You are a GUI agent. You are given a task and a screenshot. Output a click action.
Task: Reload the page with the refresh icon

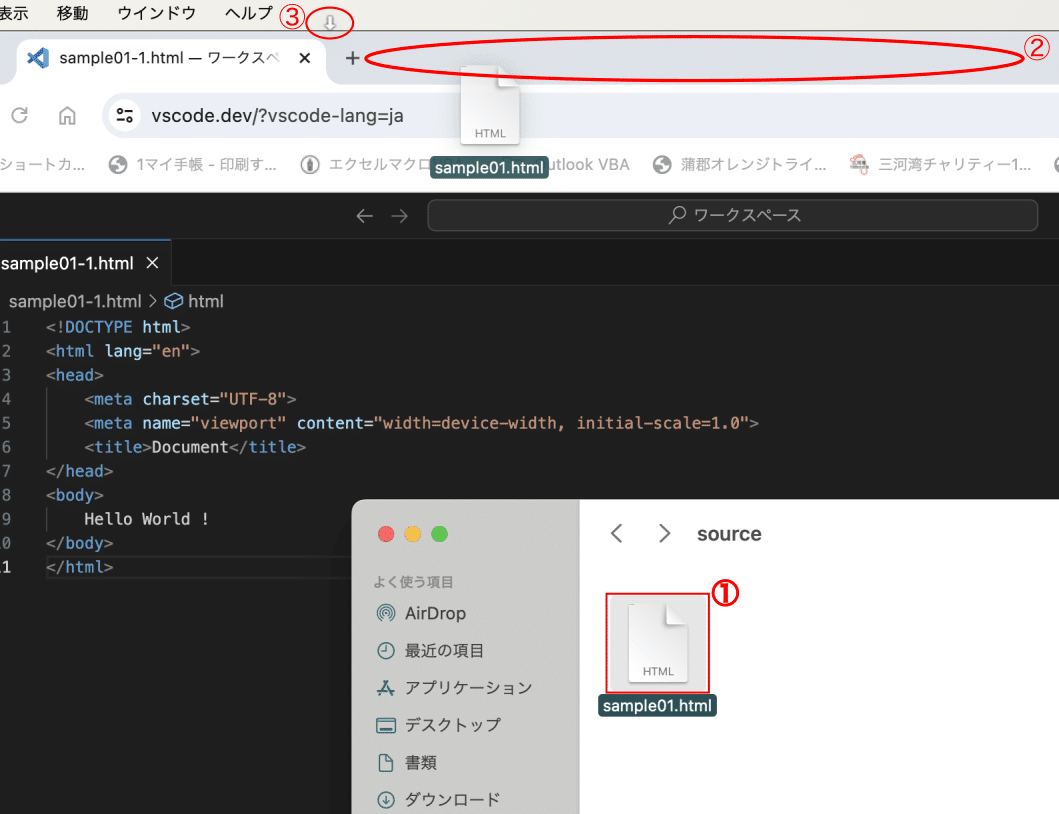click(x=20, y=116)
